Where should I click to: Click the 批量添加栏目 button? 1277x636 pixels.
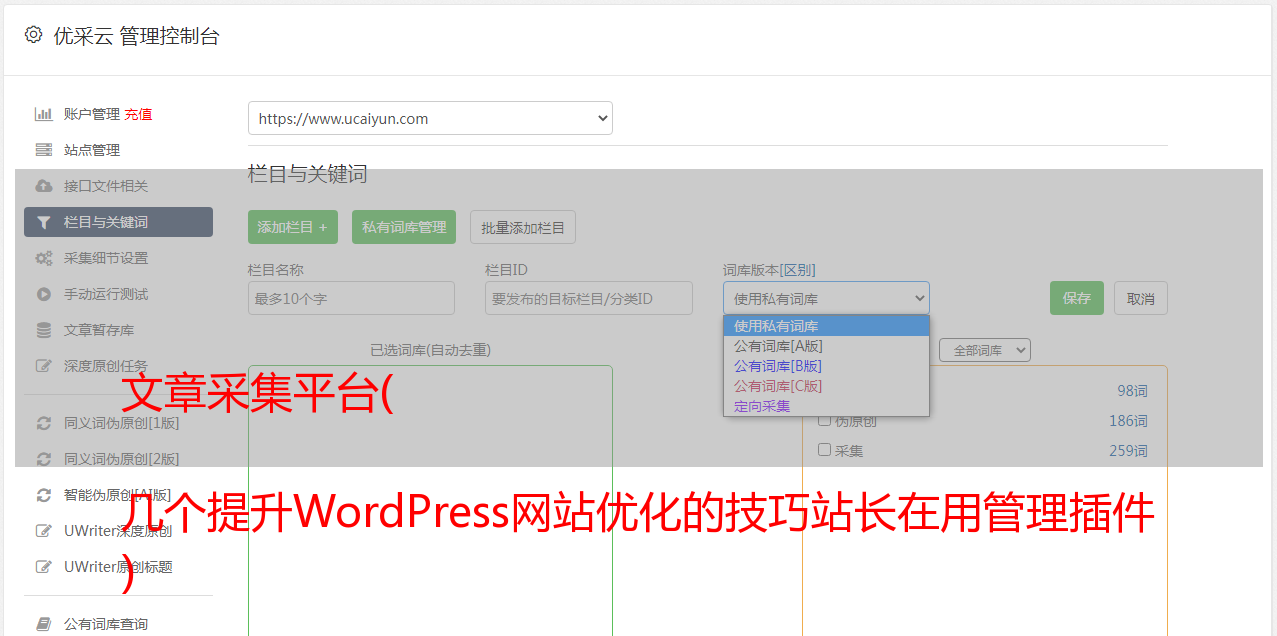[x=523, y=227]
